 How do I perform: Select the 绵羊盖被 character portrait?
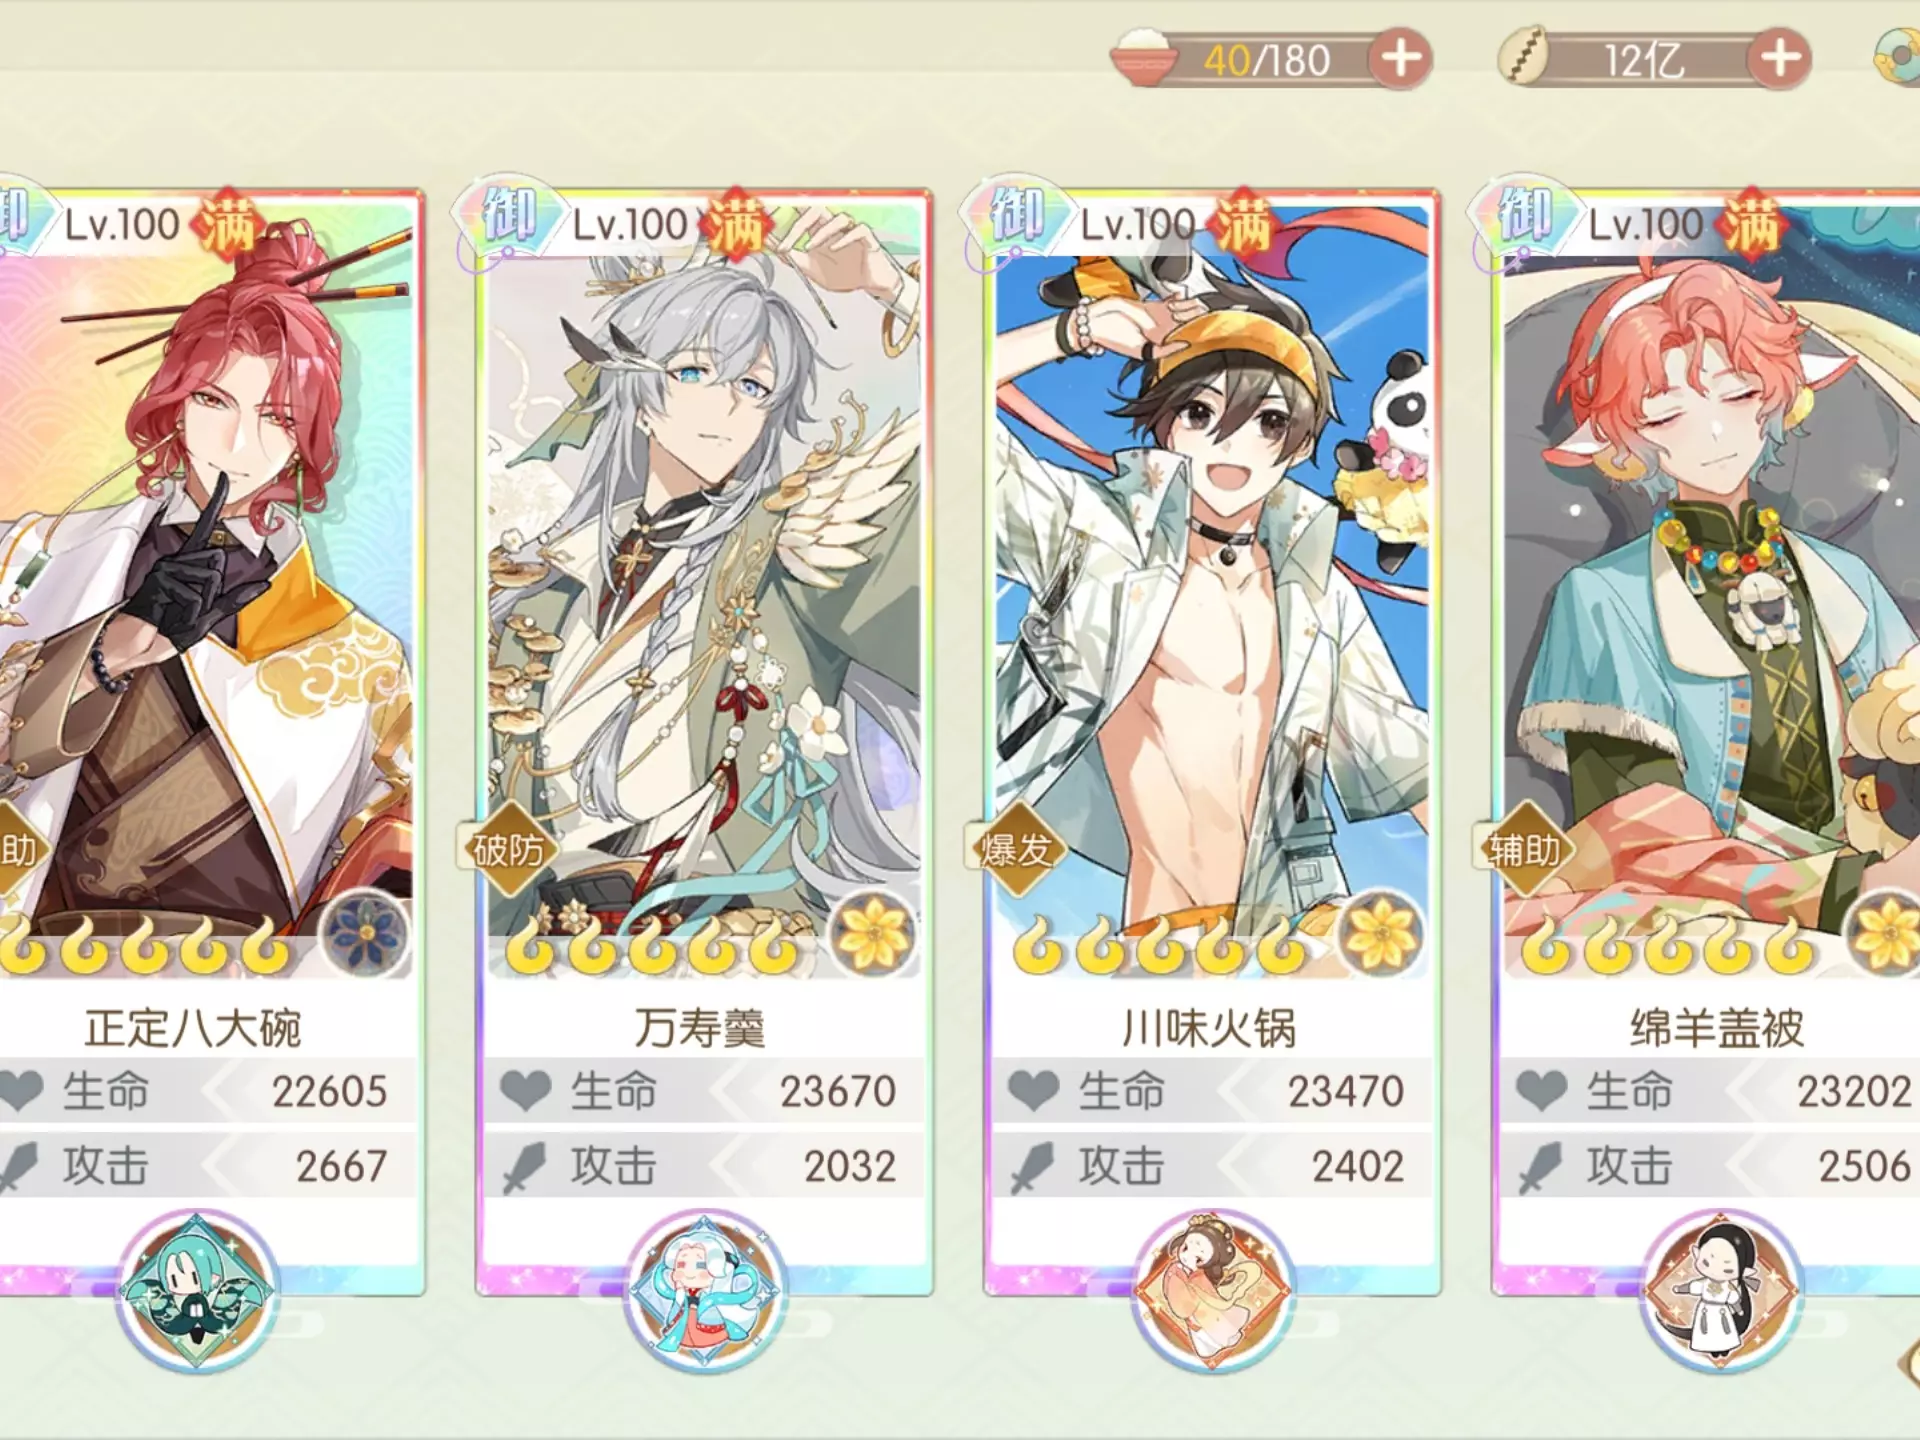point(1710,600)
